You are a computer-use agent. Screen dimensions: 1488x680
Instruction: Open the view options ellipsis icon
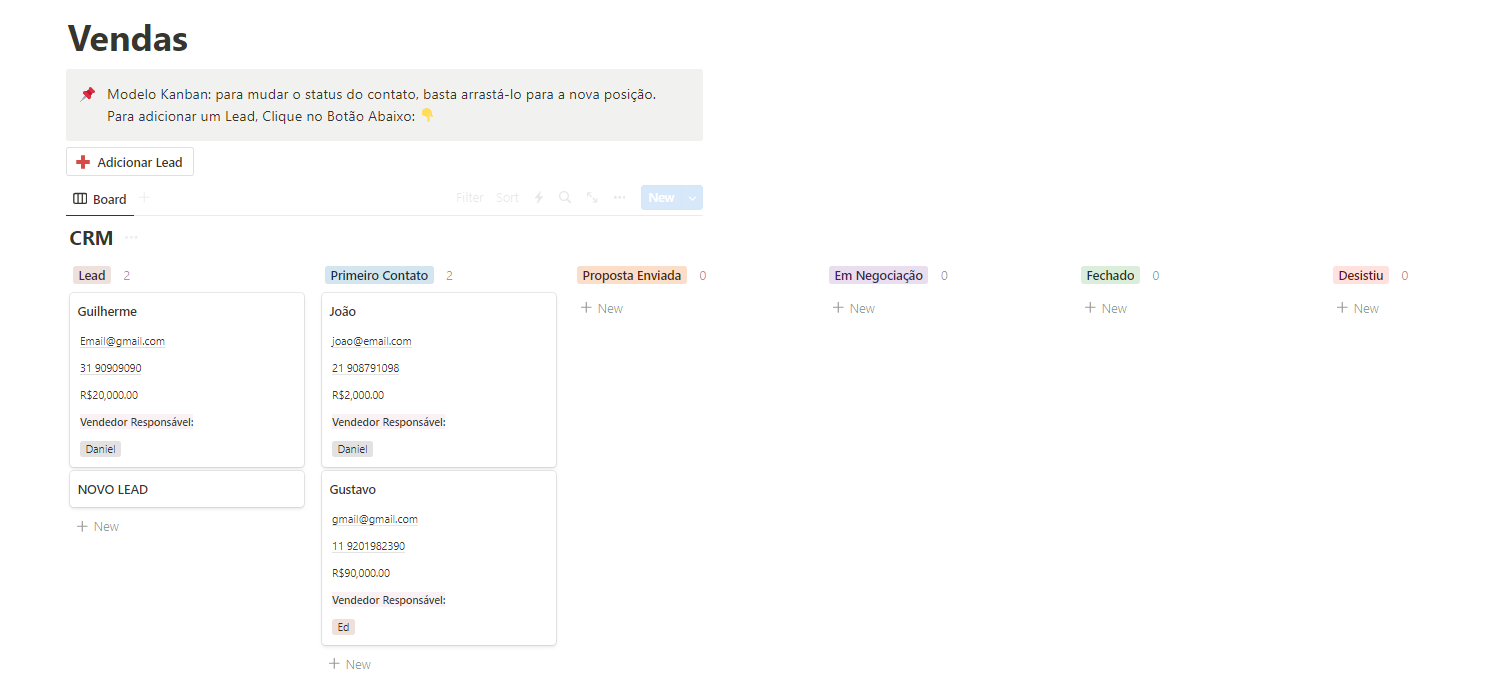tap(620, 198)
